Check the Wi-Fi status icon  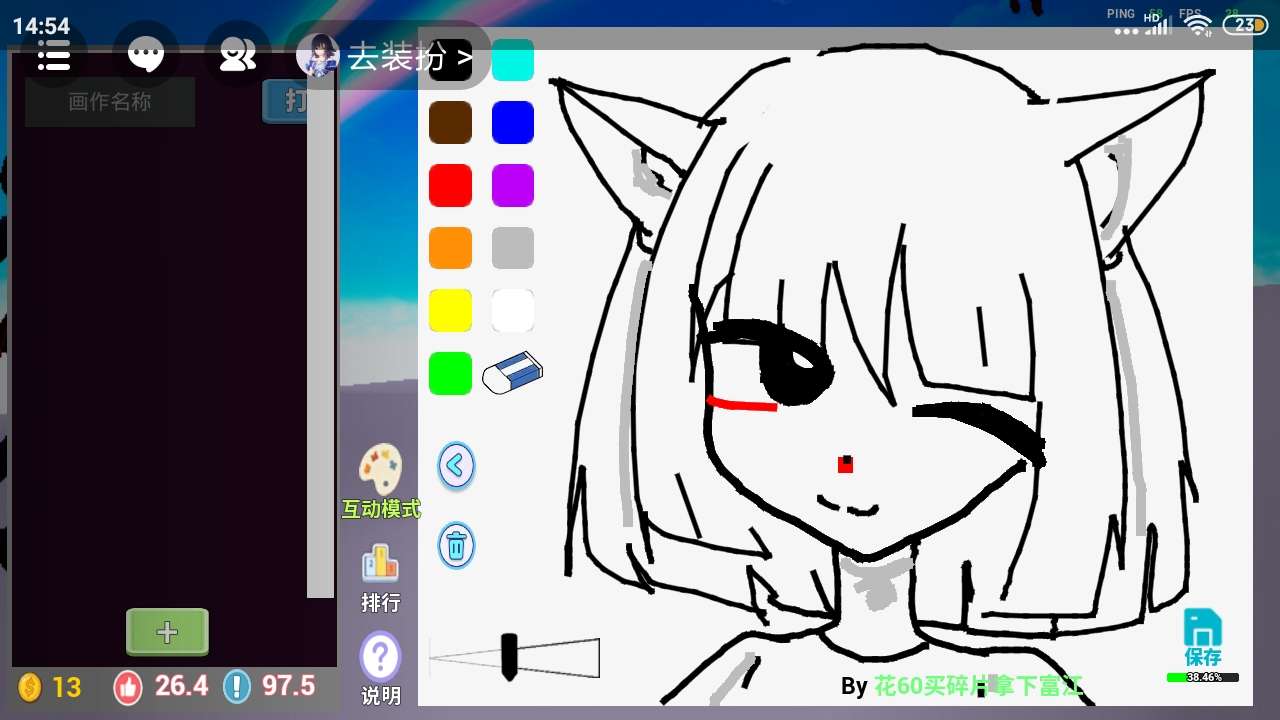1197,25
